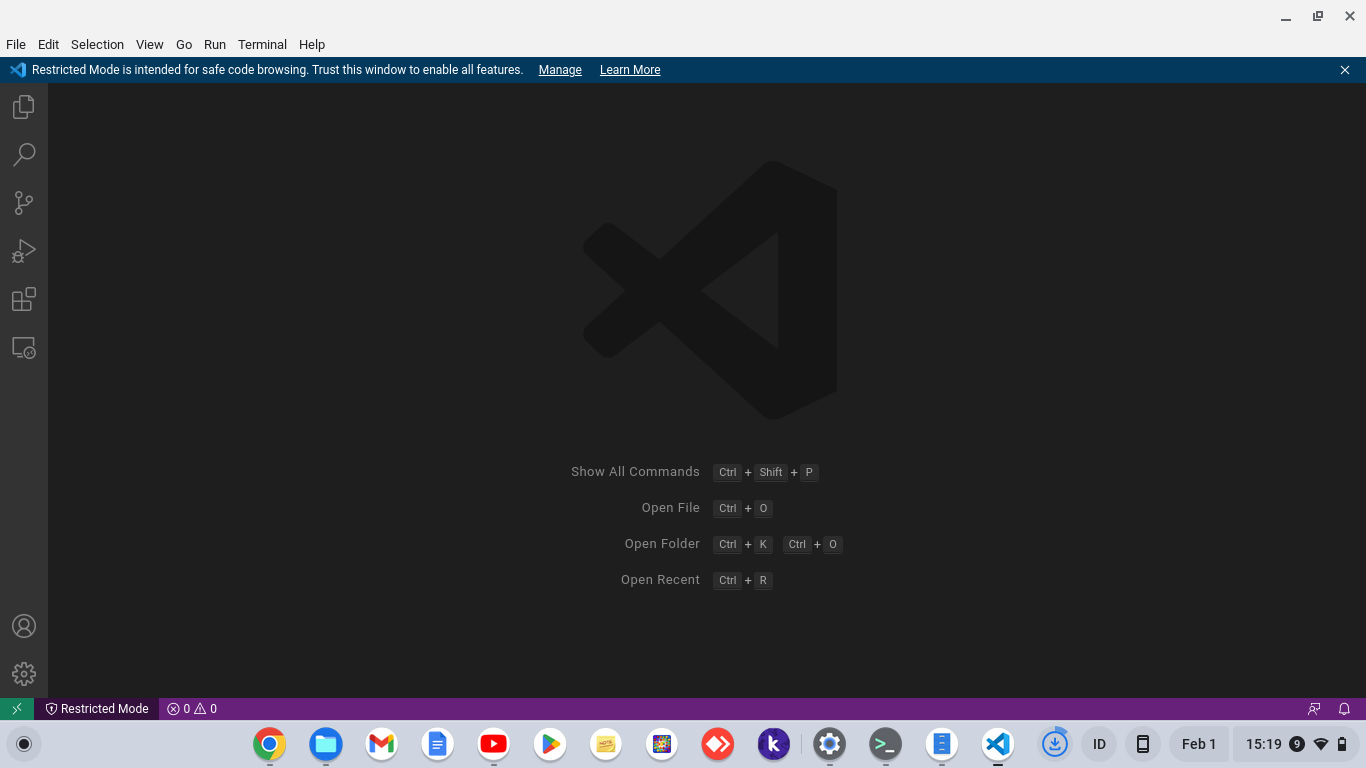Open the Search view in activity bar
The width and height of the screenshot is (1366, 768).
tap(24, 155)
